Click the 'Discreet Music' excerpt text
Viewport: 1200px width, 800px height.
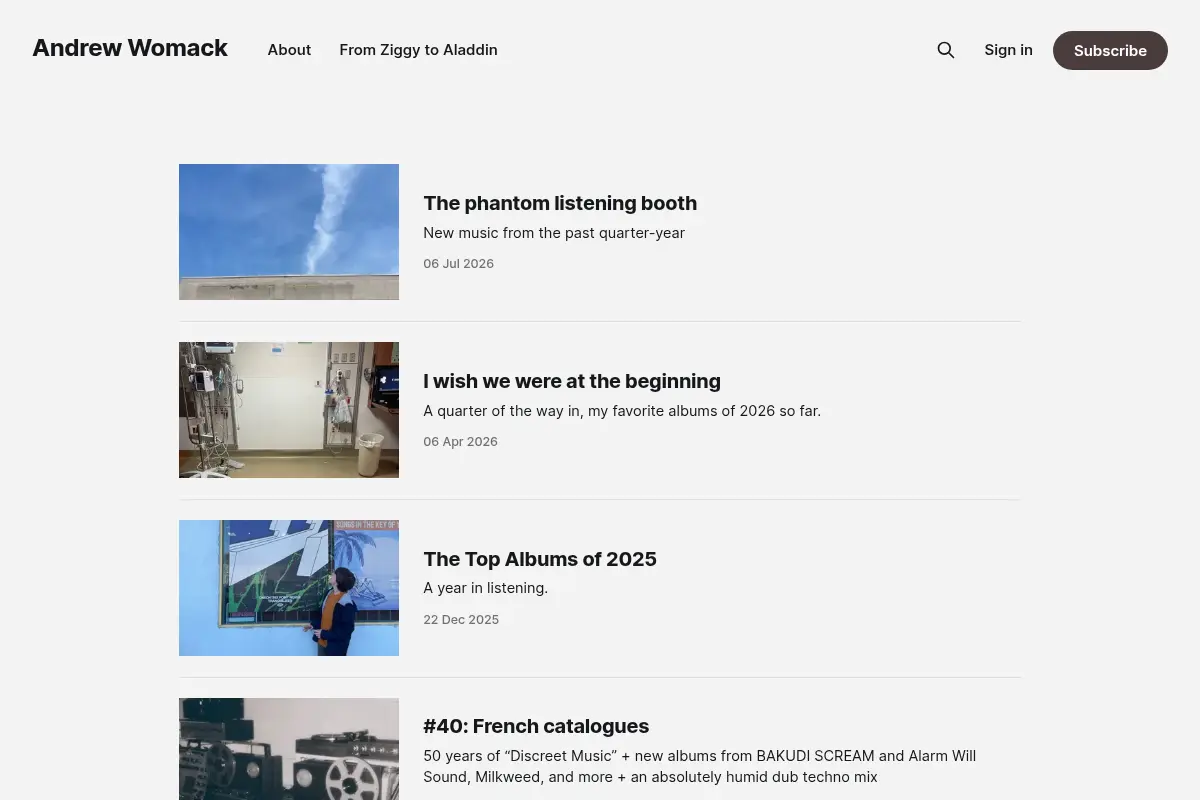point(699,766)
